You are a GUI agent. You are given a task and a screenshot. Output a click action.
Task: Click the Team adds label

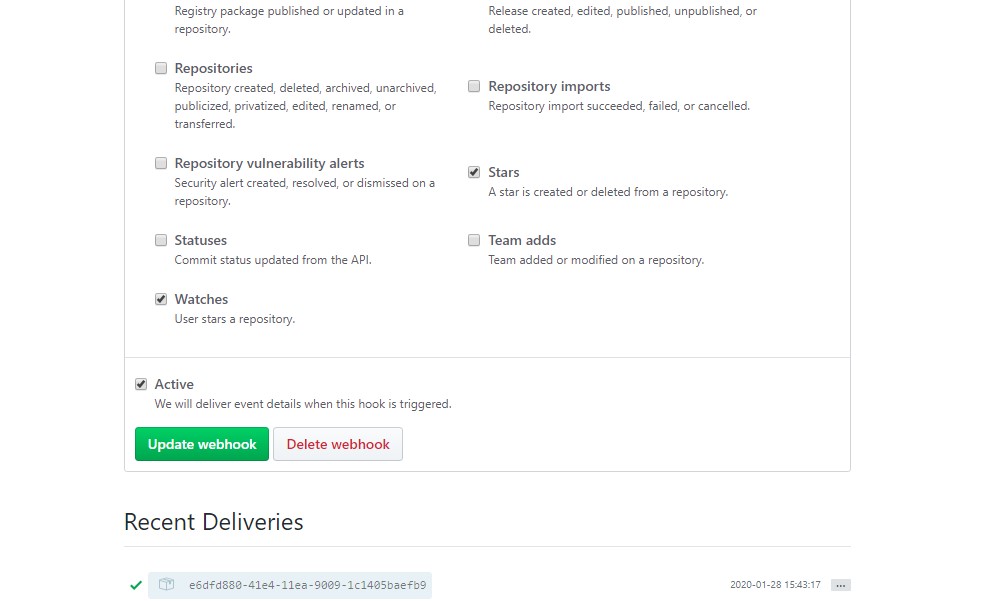(x=522, y=240)
